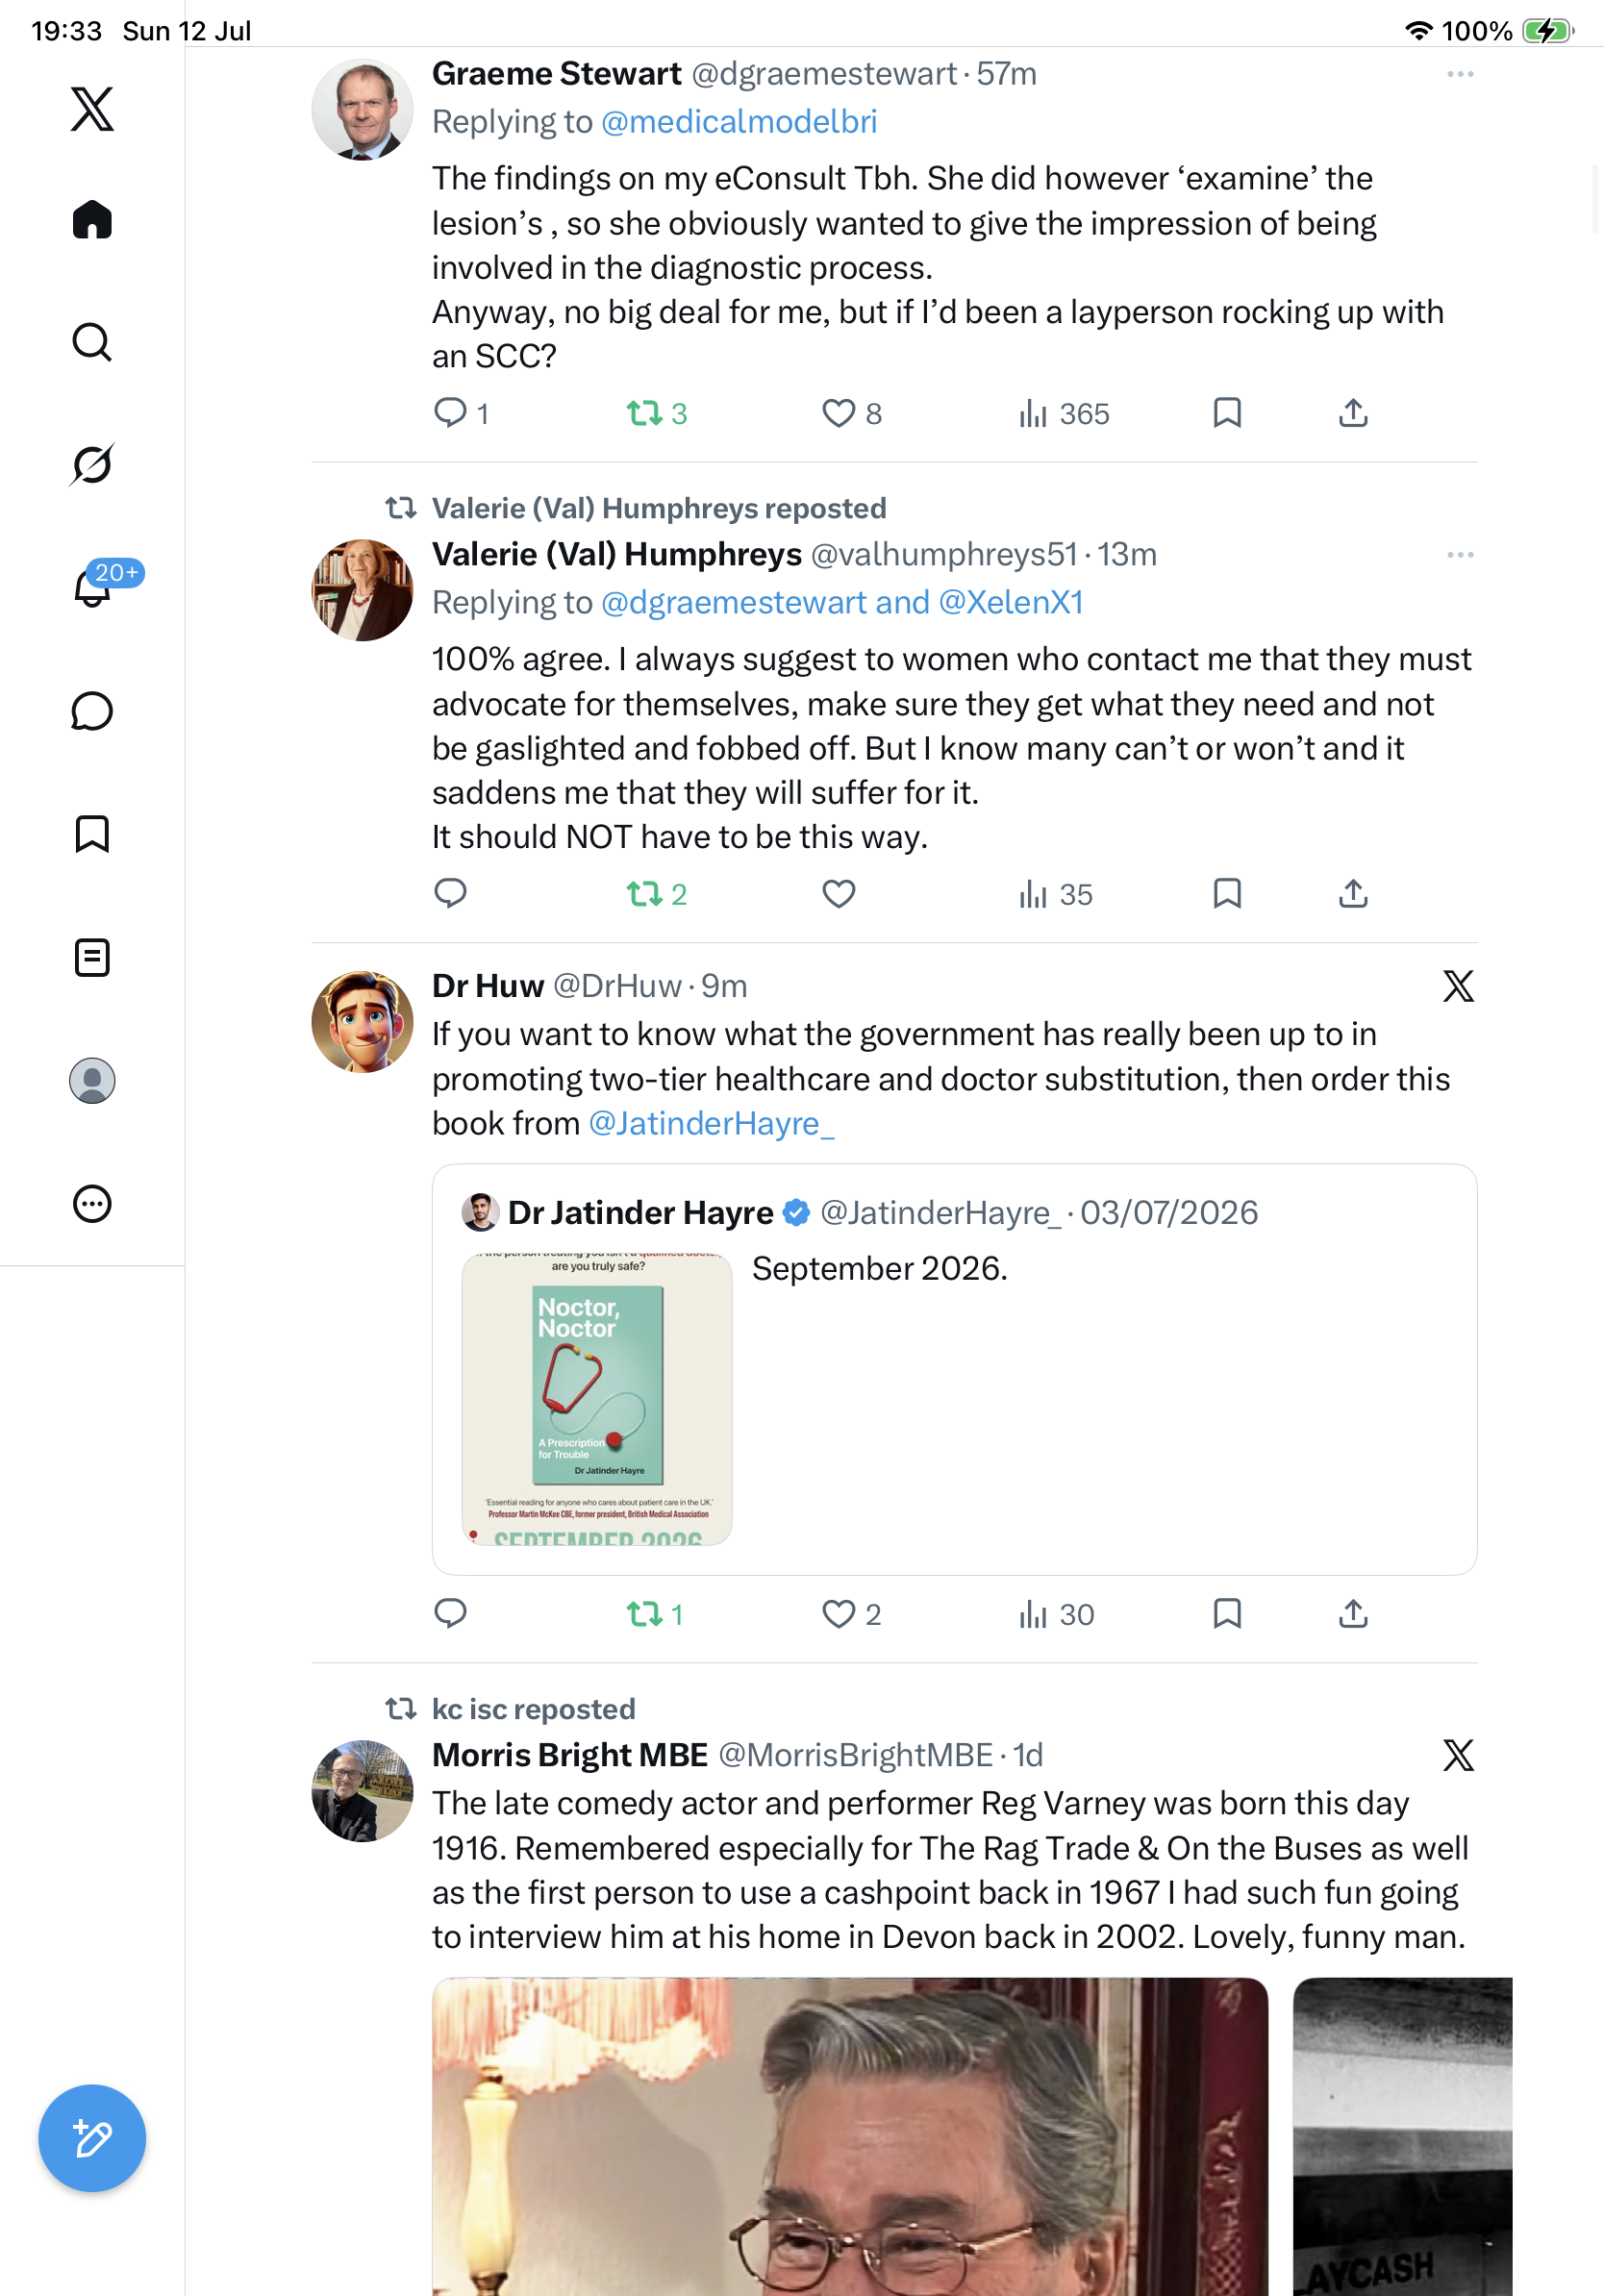Open more options on Valerie Humphreys' post
This screenshot has height=2296, width=1604.
[1459, 554]
